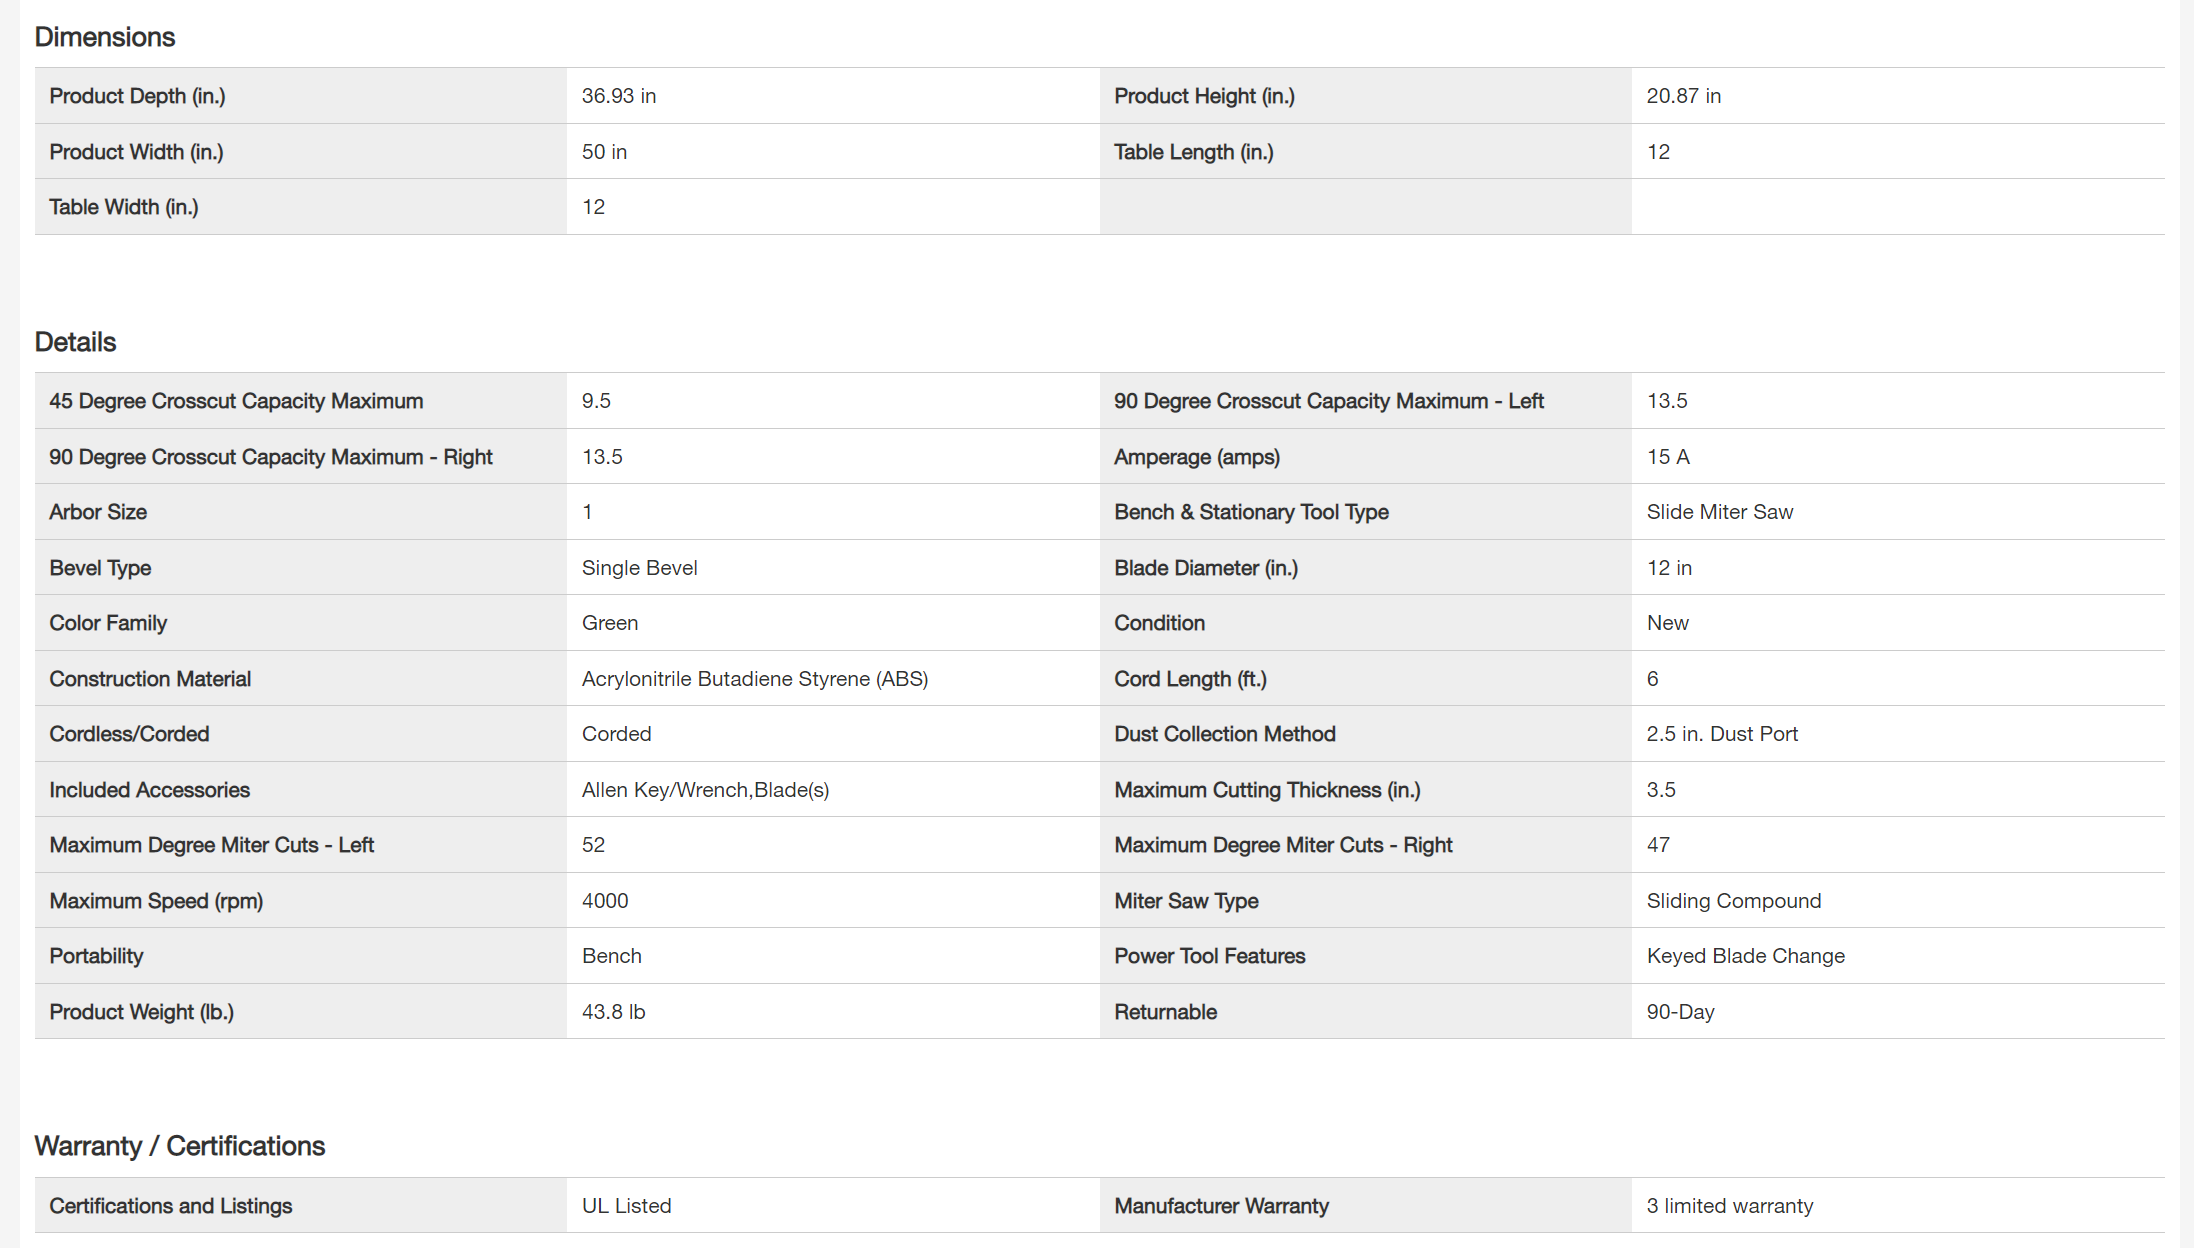Click the 3 limited warranty value
This screenshot has width=2194, height=1248.
pyautogui.click(x=1730, y=1206)
